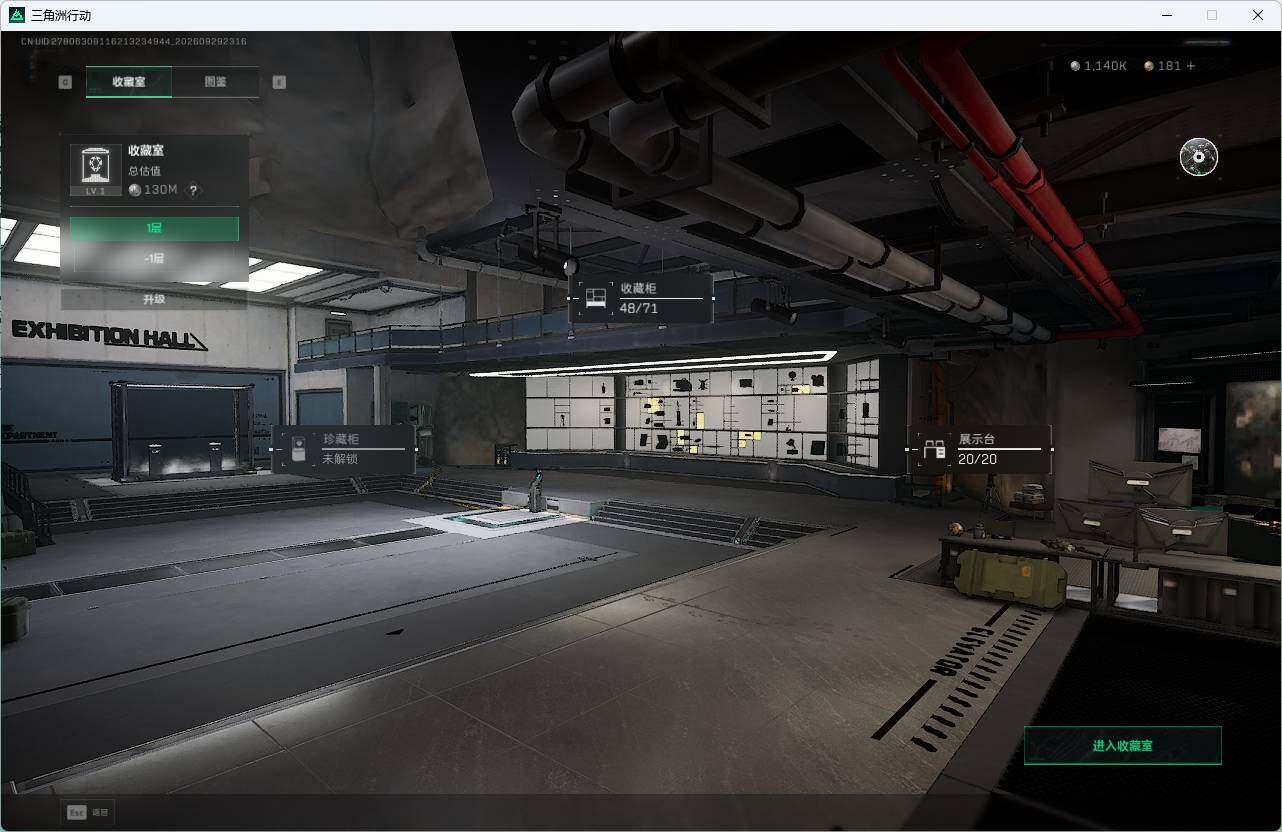The height and width of the screenshot is (832, 1282).
Task: Open the 图鉴 tab
Action: coord(215,82)
